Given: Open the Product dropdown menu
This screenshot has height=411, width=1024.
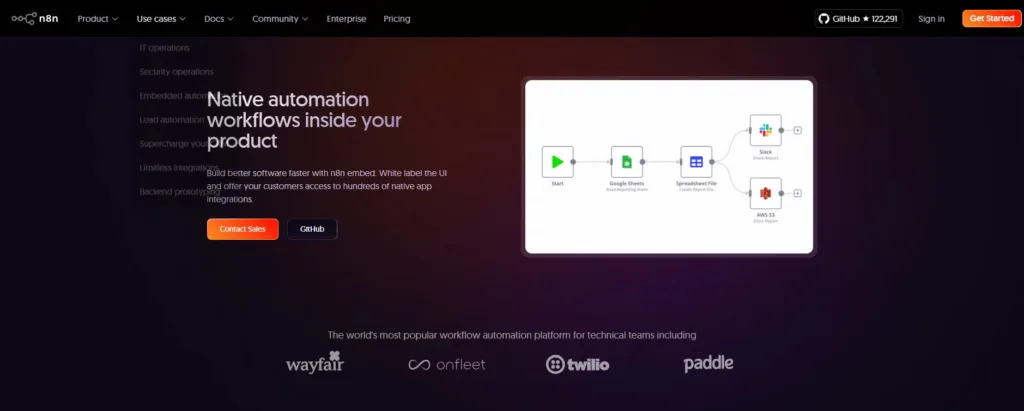Looking at the screenshot, I should [98, 19].
